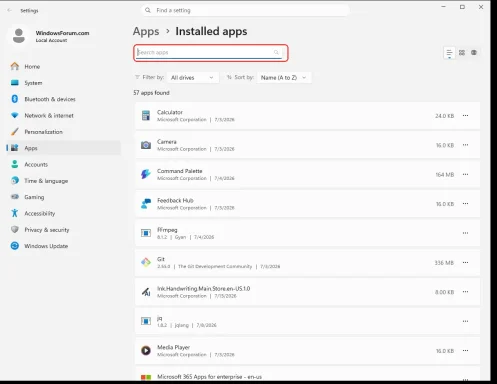Open Home in the sidebar
Image resolution: width=497 pixels, height=384 pixels.
tap(63, 66)
